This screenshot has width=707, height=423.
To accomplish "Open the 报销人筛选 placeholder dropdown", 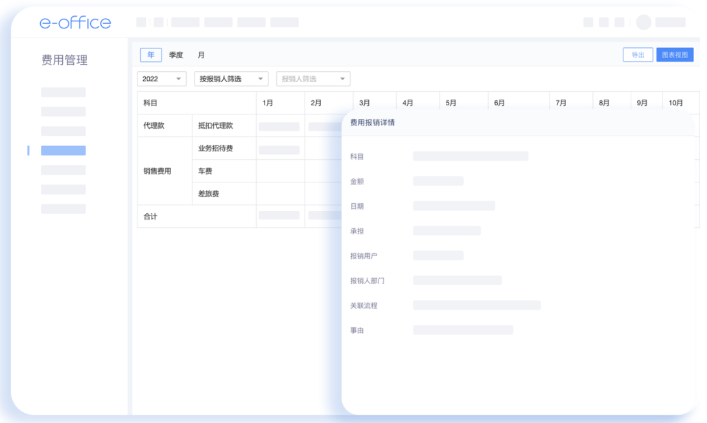I will [313, 79].
